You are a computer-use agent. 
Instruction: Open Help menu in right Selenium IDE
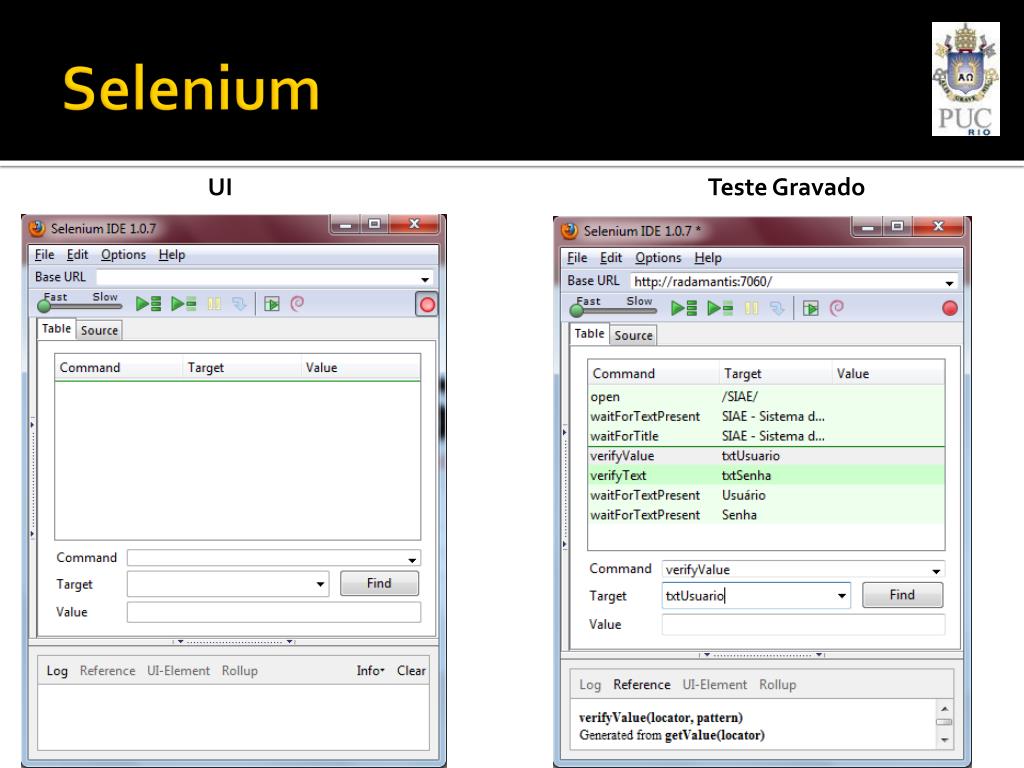708,258
